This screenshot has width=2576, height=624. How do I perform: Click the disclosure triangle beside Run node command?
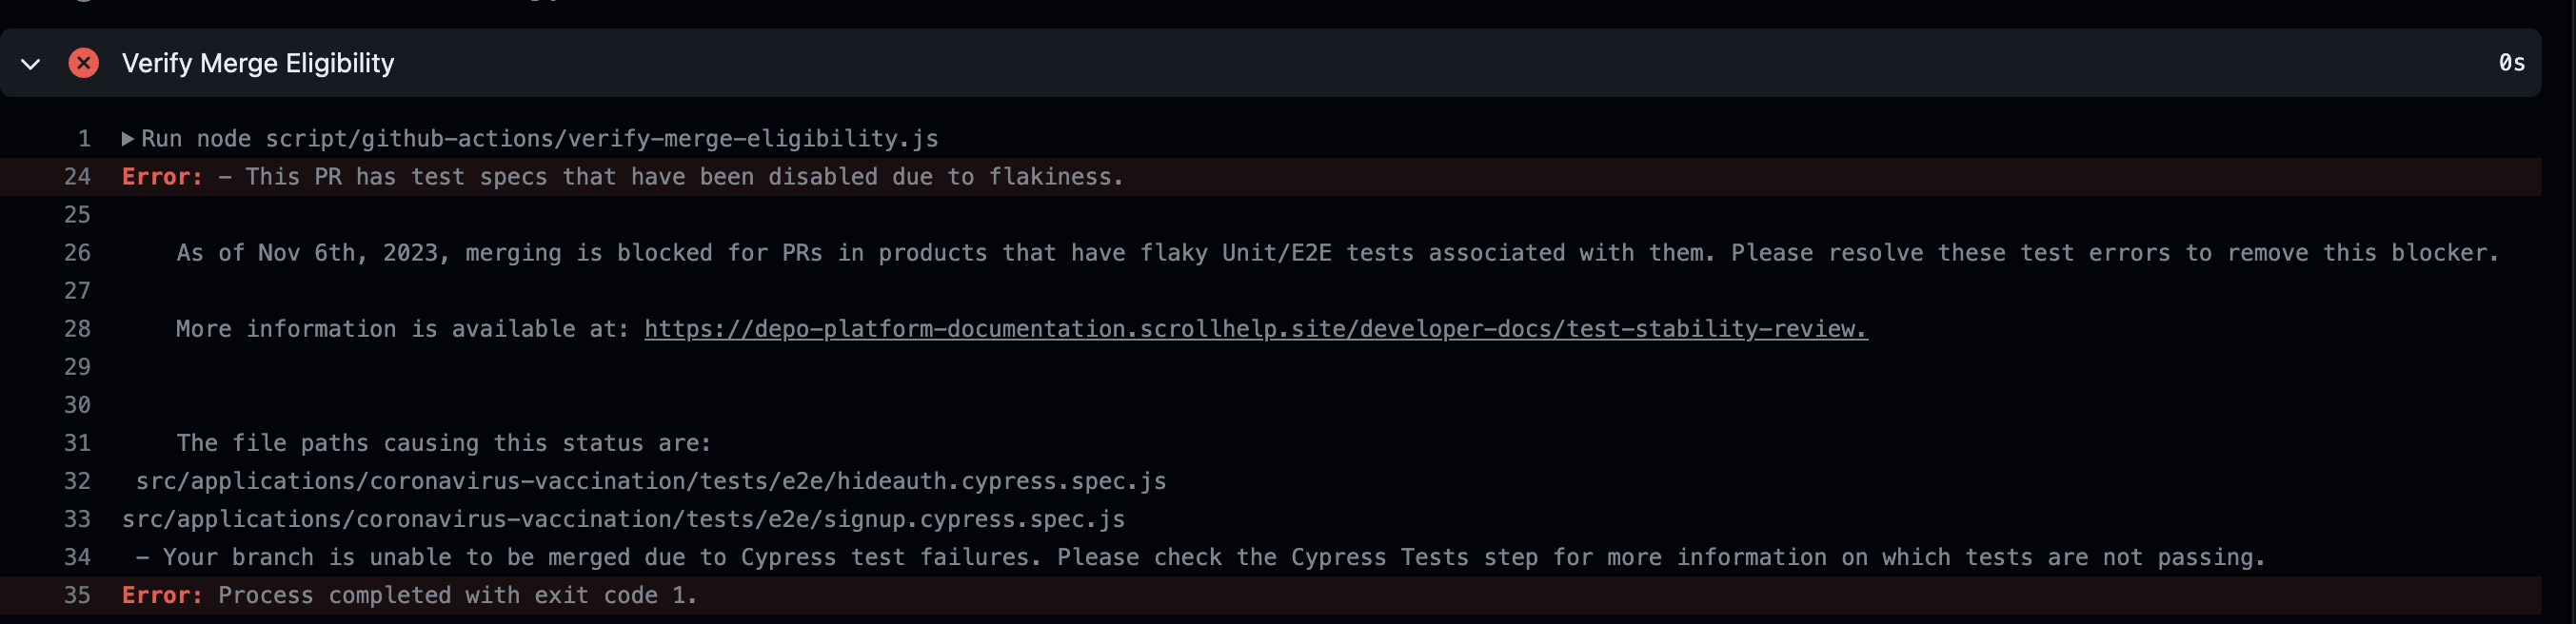[x=127, y=139]
